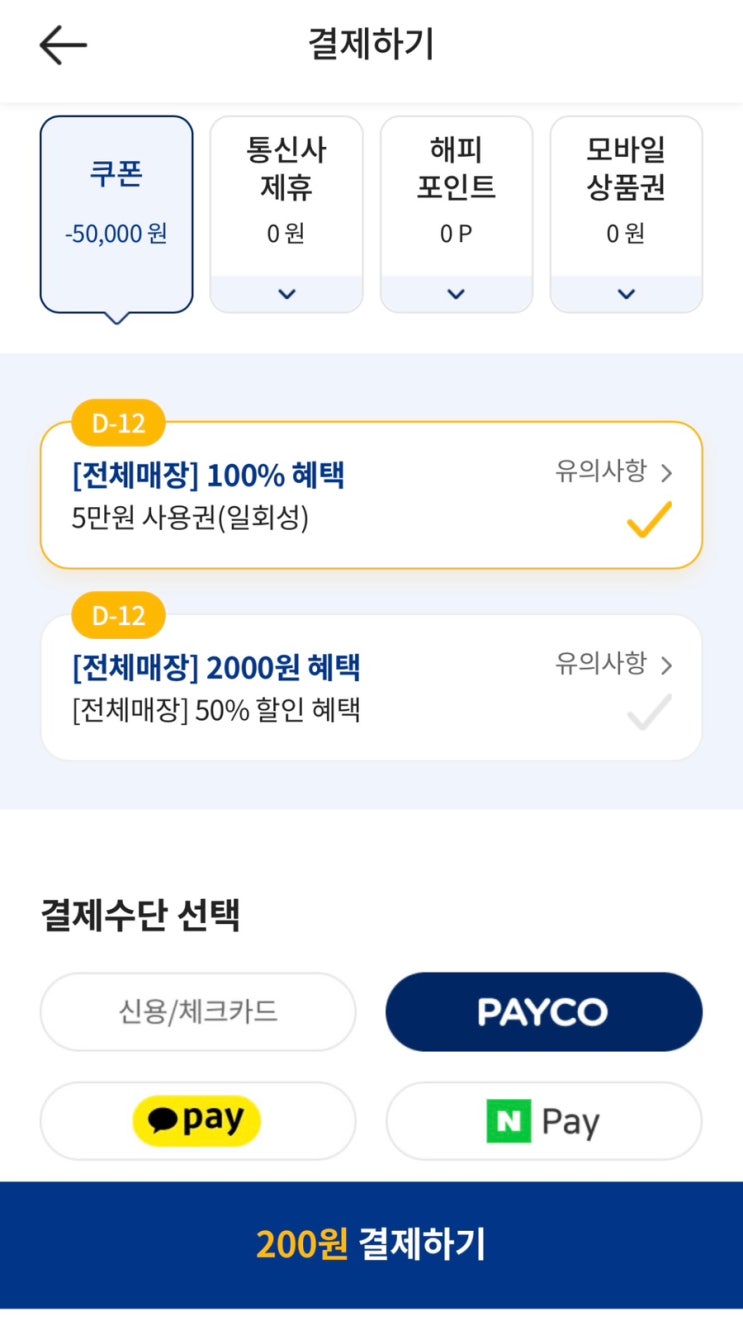The image size is (743, 1321).
Task: Open the 모바일 상품권 tab
Action: click(626, 169)
